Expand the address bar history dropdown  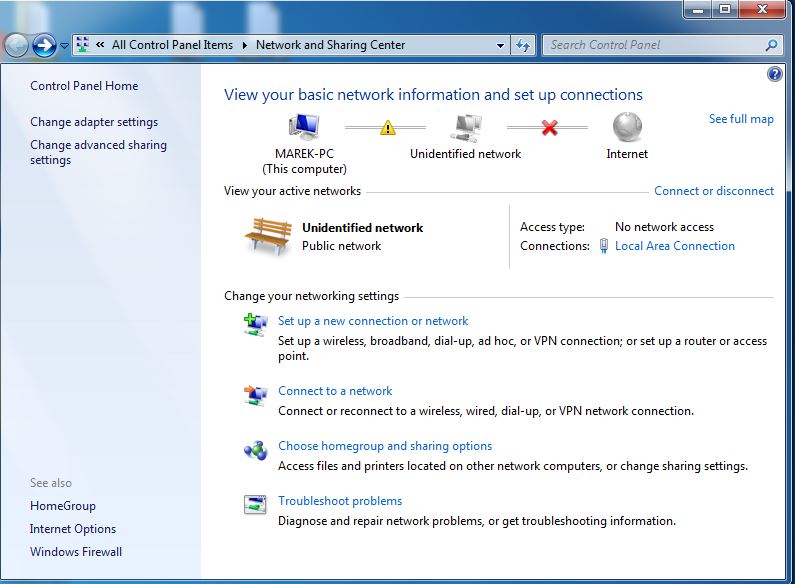click(x=501, y=46)
